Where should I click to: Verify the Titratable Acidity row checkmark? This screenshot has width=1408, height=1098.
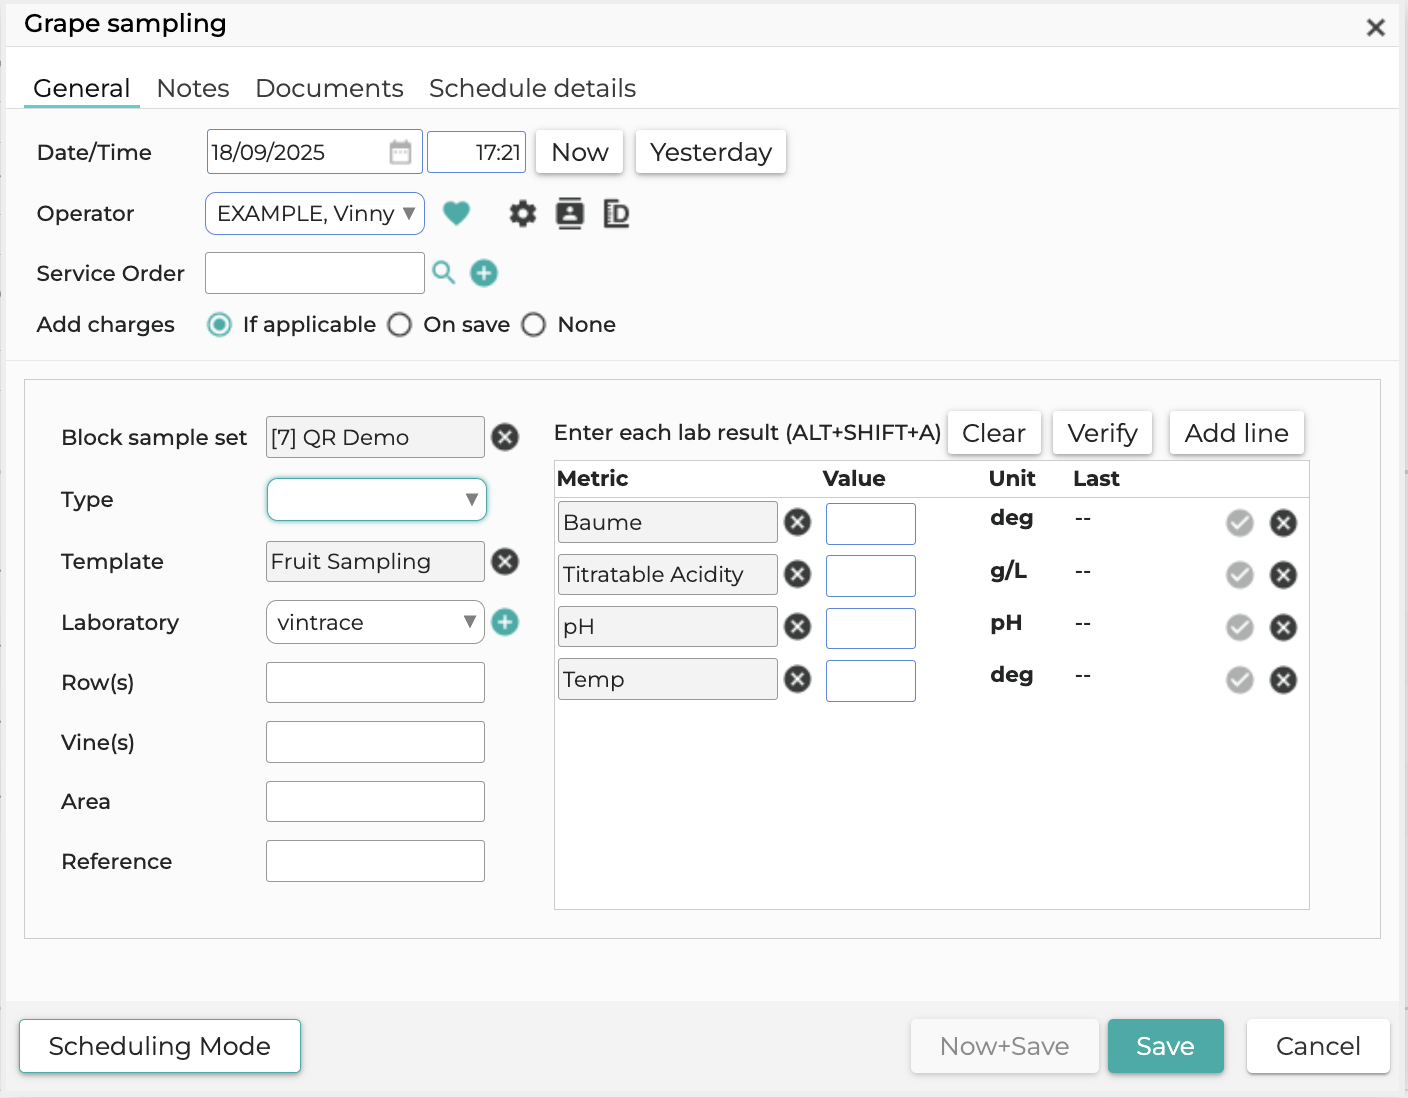coord(1240,575)
